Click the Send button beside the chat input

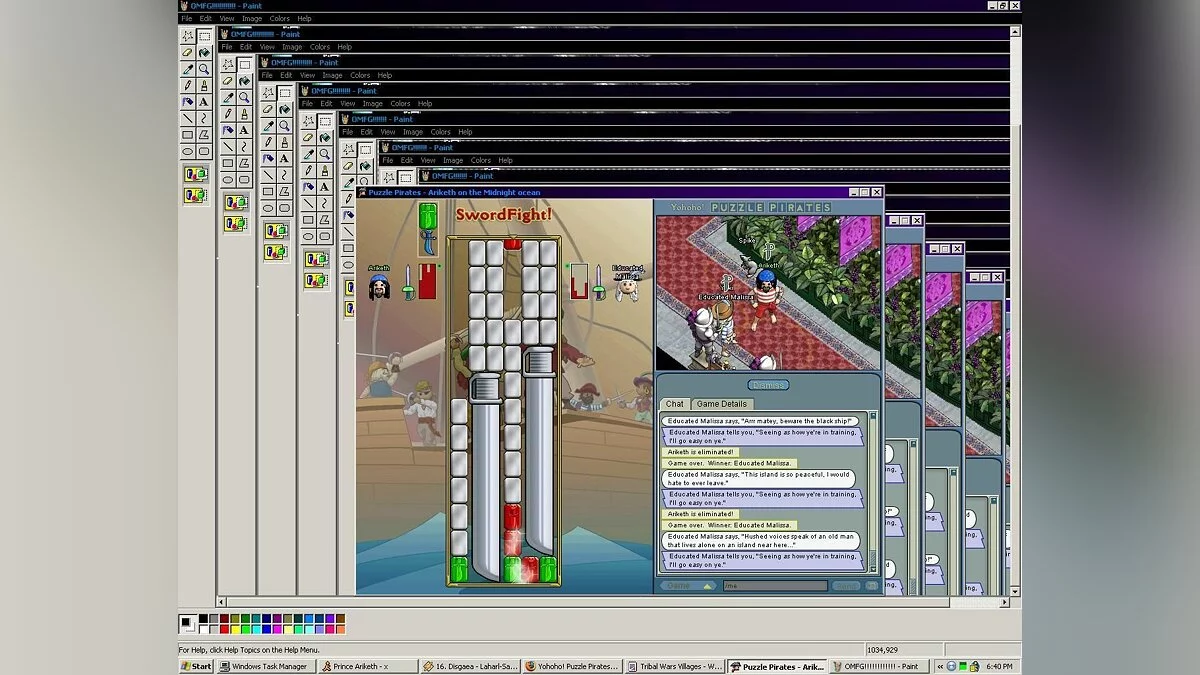pos(846,586)
